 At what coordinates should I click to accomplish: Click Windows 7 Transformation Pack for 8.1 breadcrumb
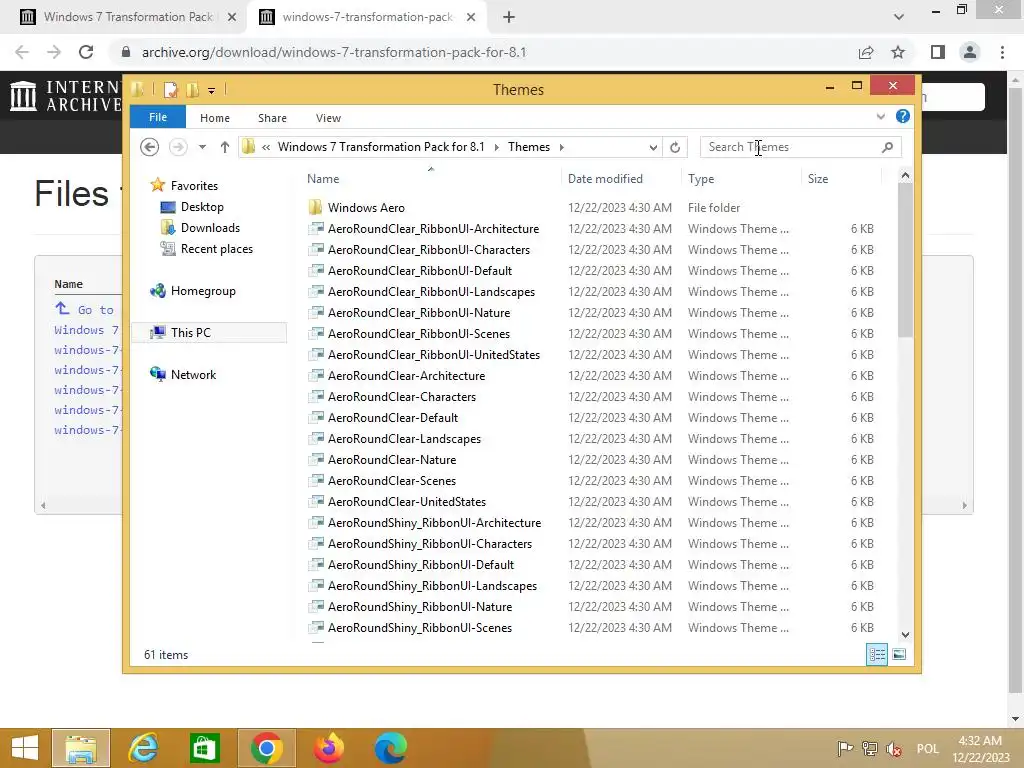(x=381, y=147)
